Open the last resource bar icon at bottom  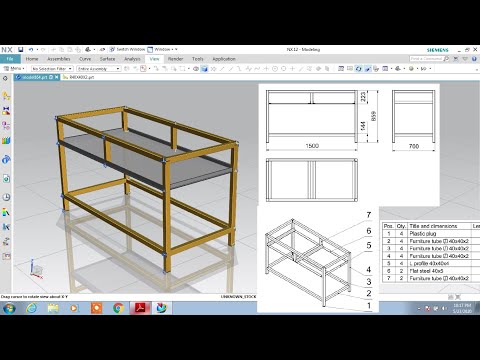pyautogui.click(x=6, y=256)
